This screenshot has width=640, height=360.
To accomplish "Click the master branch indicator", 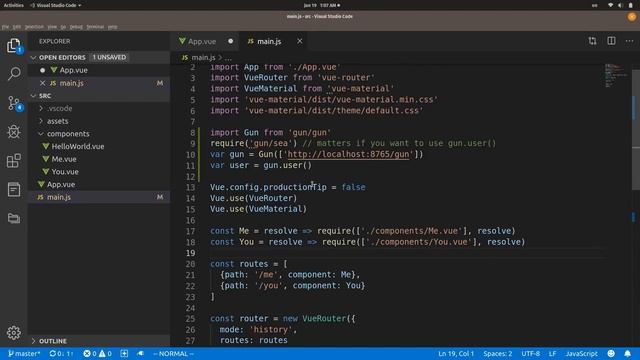I will coord(24,353).
